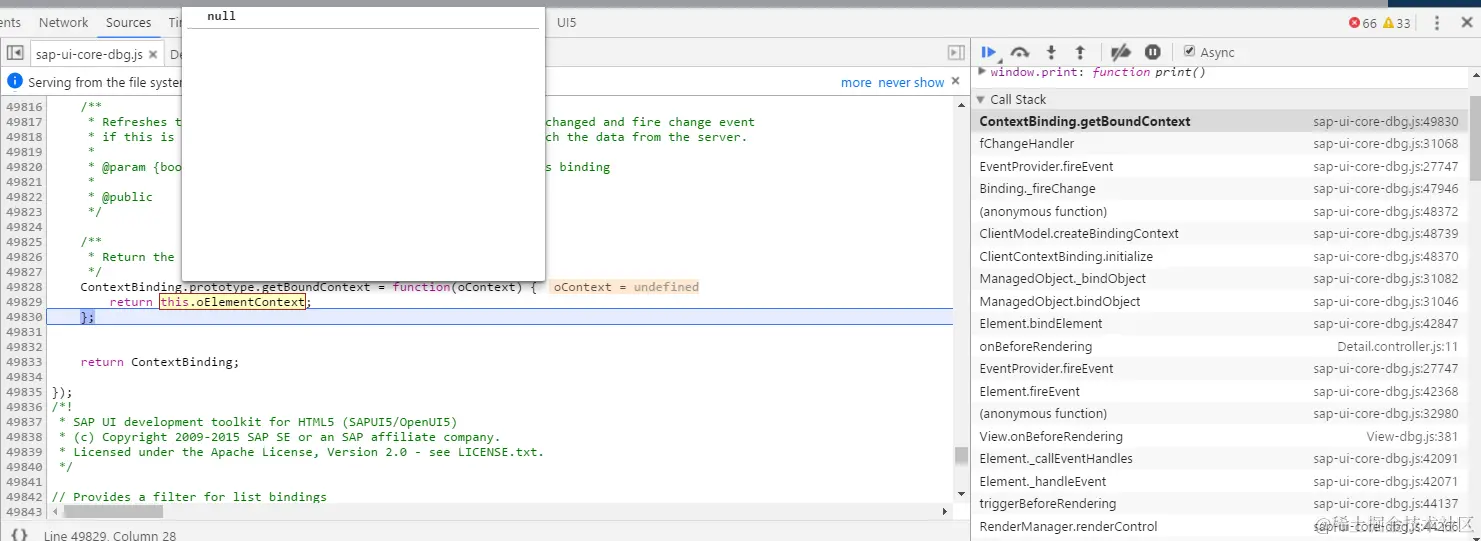Image resolution: width=1481 pixels, height=541 pixels.
Task: Resume script execution with the blue play button
Action: coord(989,52)
